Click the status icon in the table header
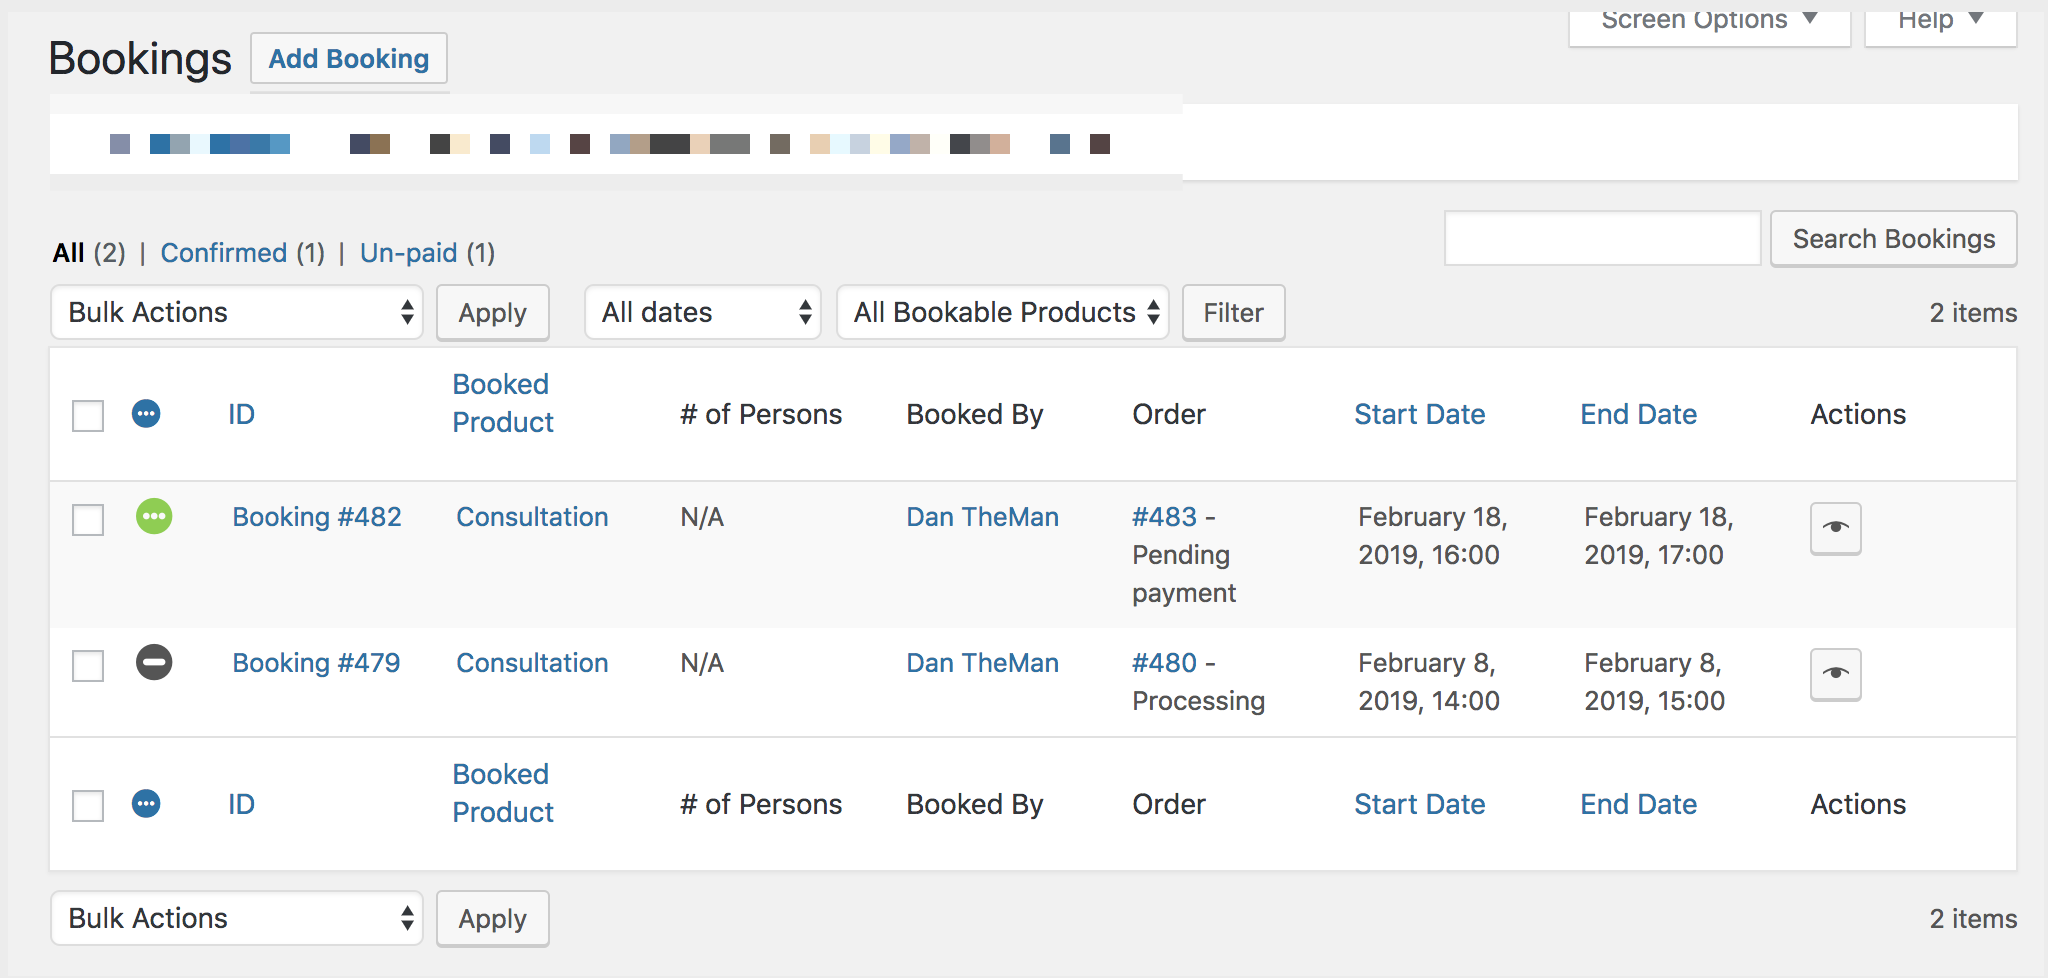This screenshot has height=978, width=2048. click(146, 414)
